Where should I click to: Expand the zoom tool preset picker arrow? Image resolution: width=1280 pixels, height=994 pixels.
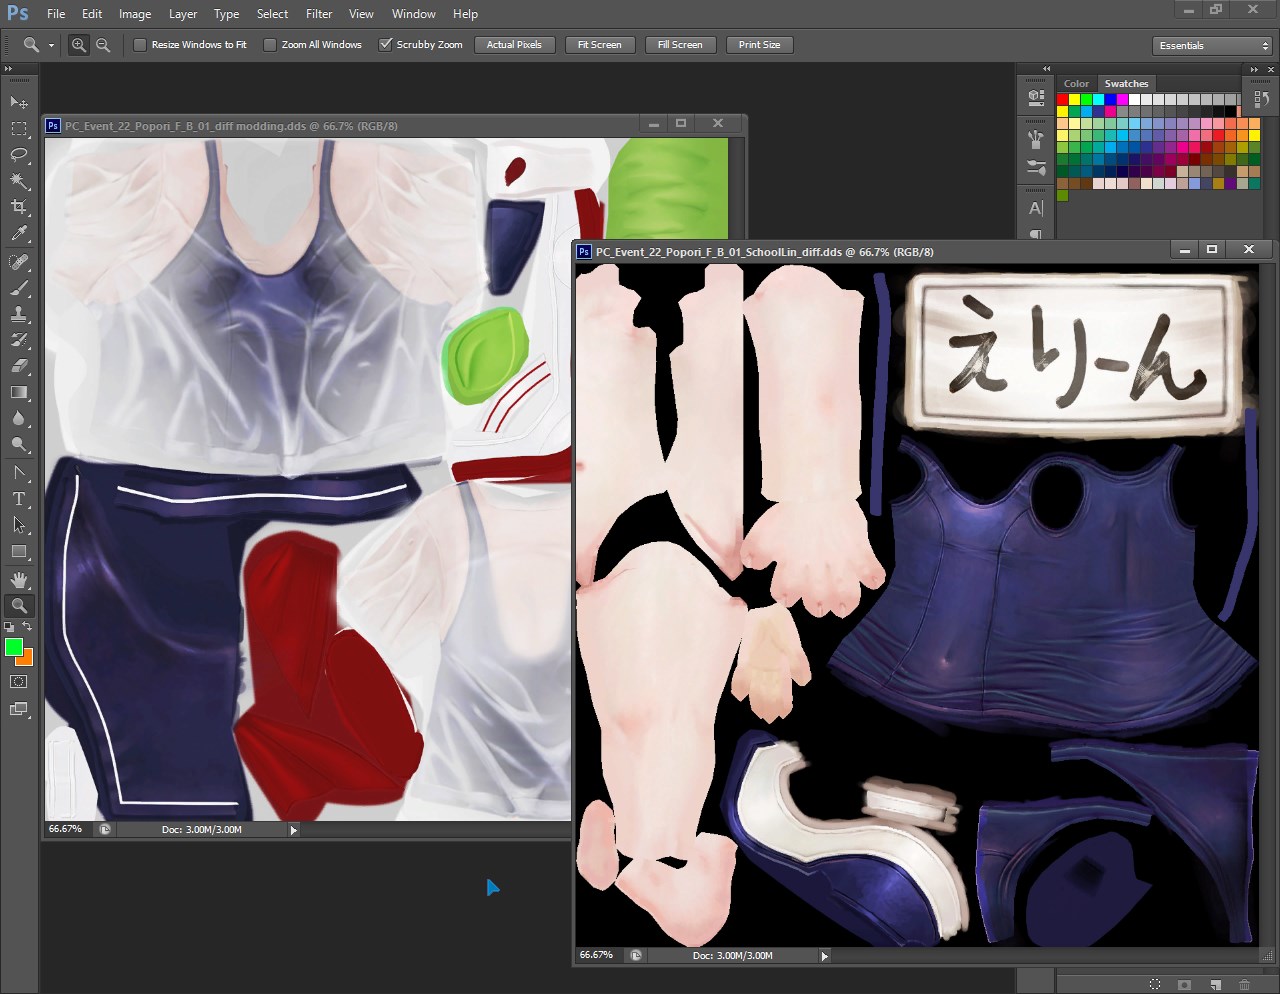51,46
